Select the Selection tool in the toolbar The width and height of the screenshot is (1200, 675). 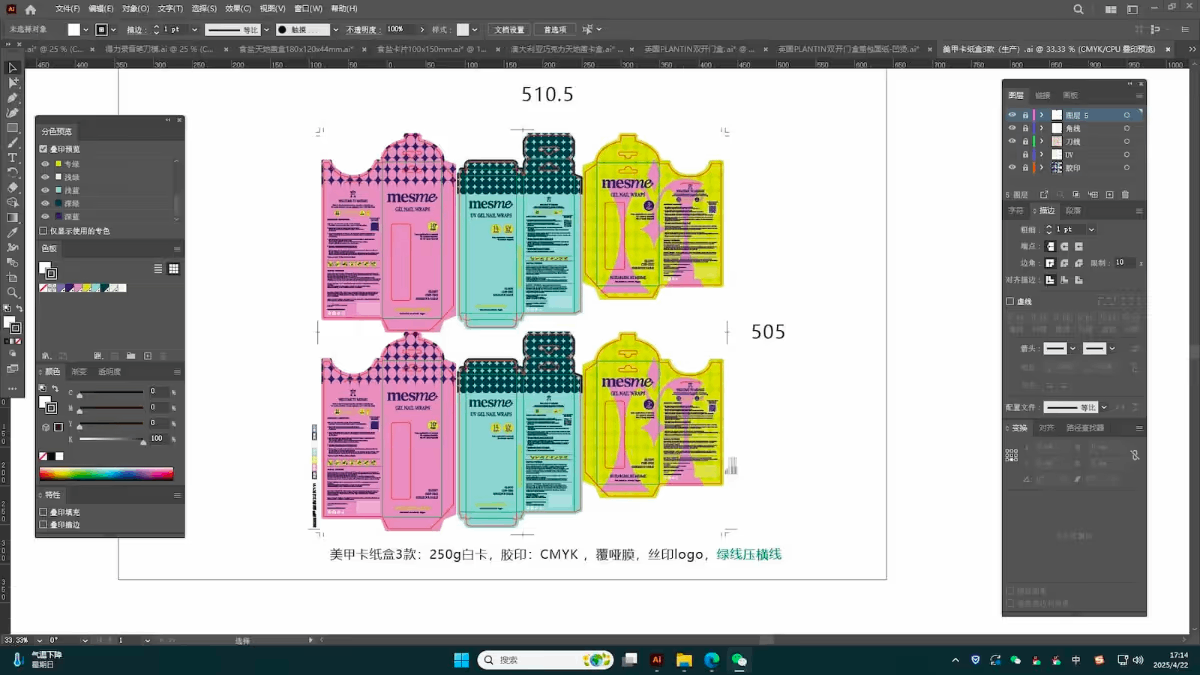pos(13,67)
